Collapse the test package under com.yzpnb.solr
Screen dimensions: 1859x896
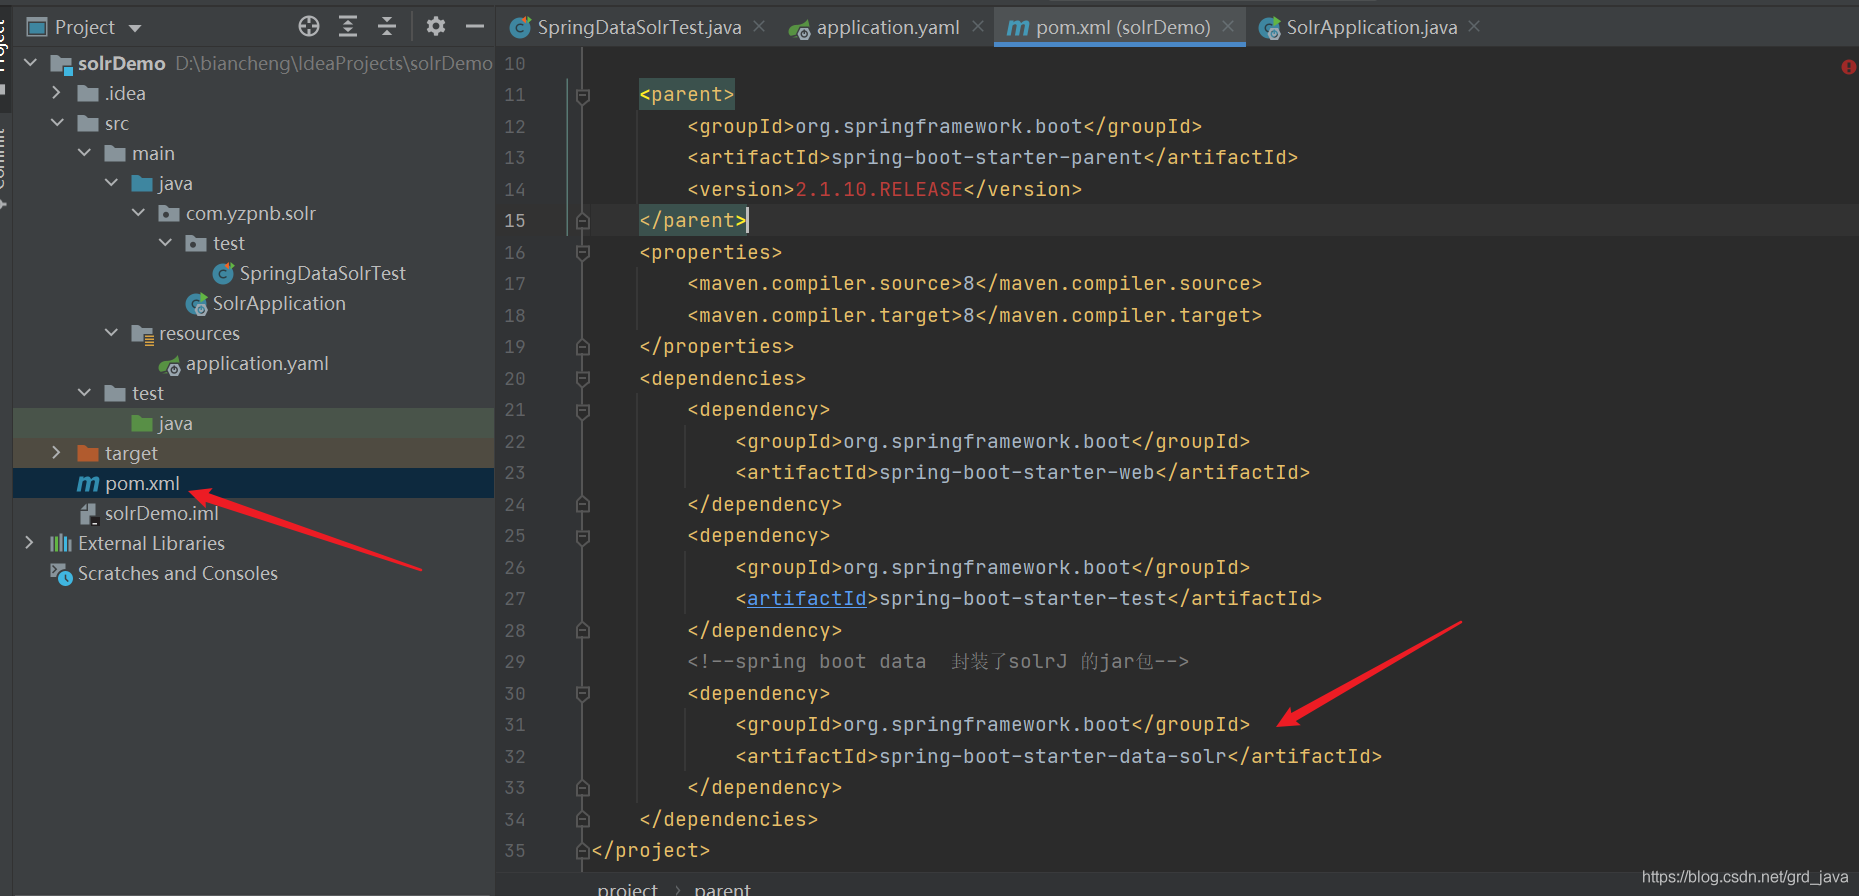point(165,243)
